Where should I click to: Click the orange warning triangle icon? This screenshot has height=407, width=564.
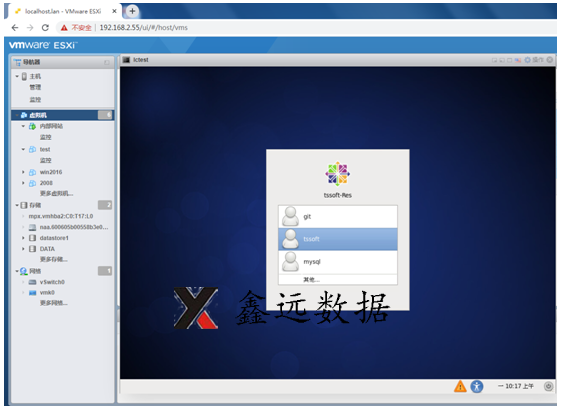460,387
